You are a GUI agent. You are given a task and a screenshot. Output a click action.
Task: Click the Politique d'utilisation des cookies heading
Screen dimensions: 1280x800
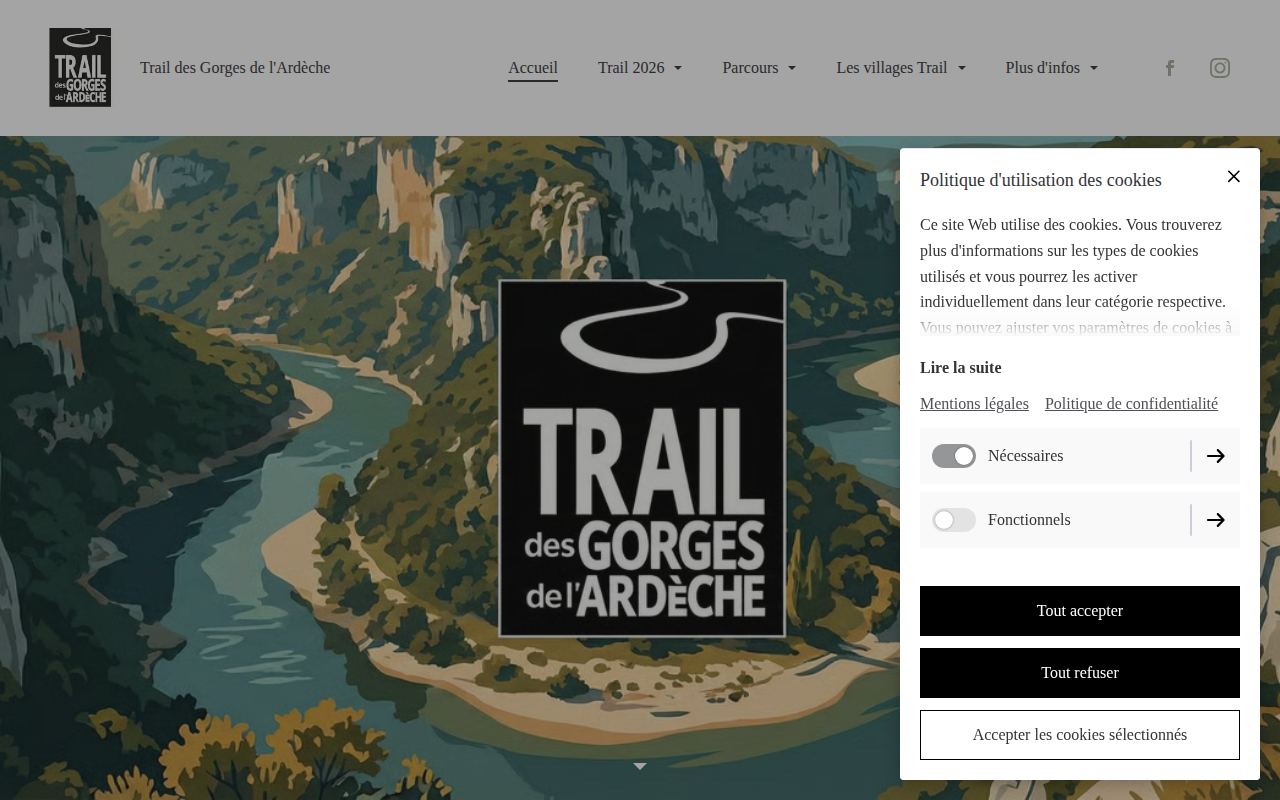click(1041, 180)
